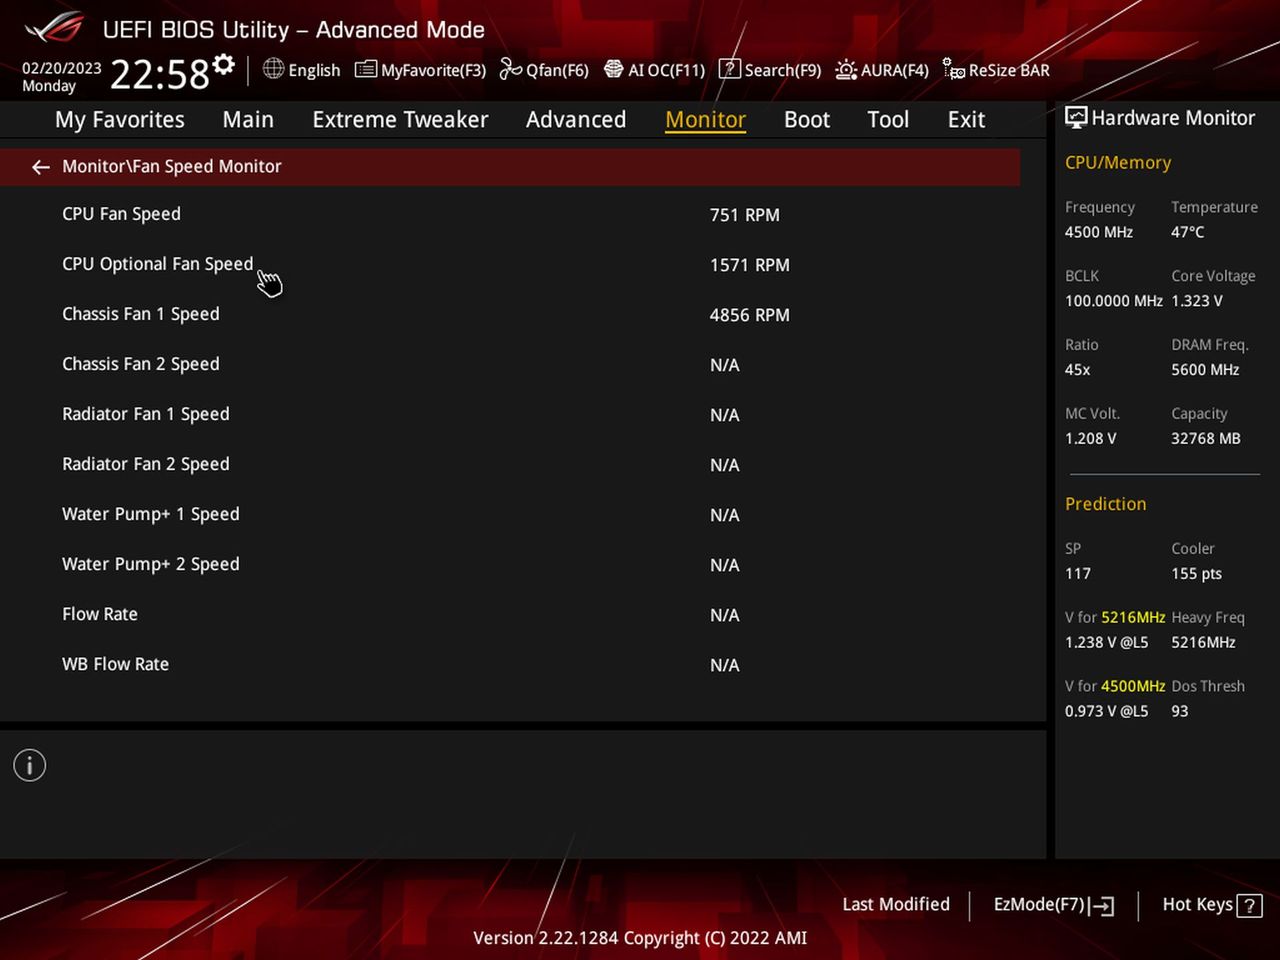Image resolution: width=1280 pixels, height=960 pixels.
Task: Click the version copyright text
Action: pos(640,938)
